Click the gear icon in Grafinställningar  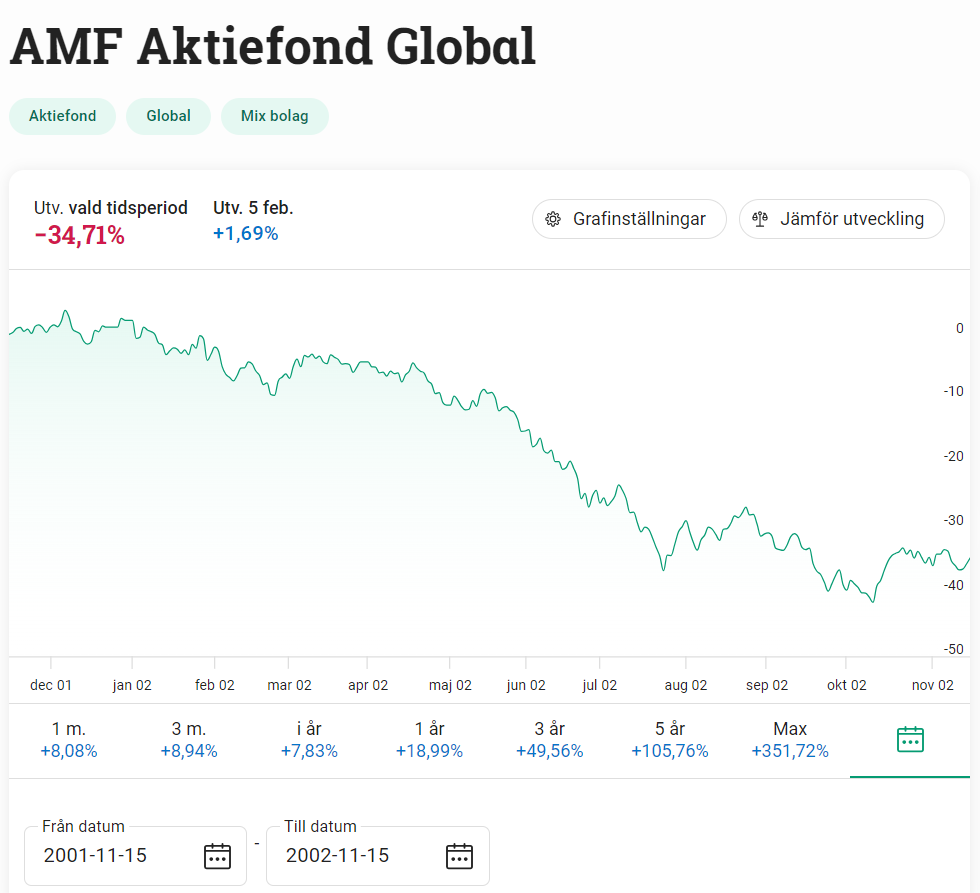pyautogui.click(x=553, y=219)
